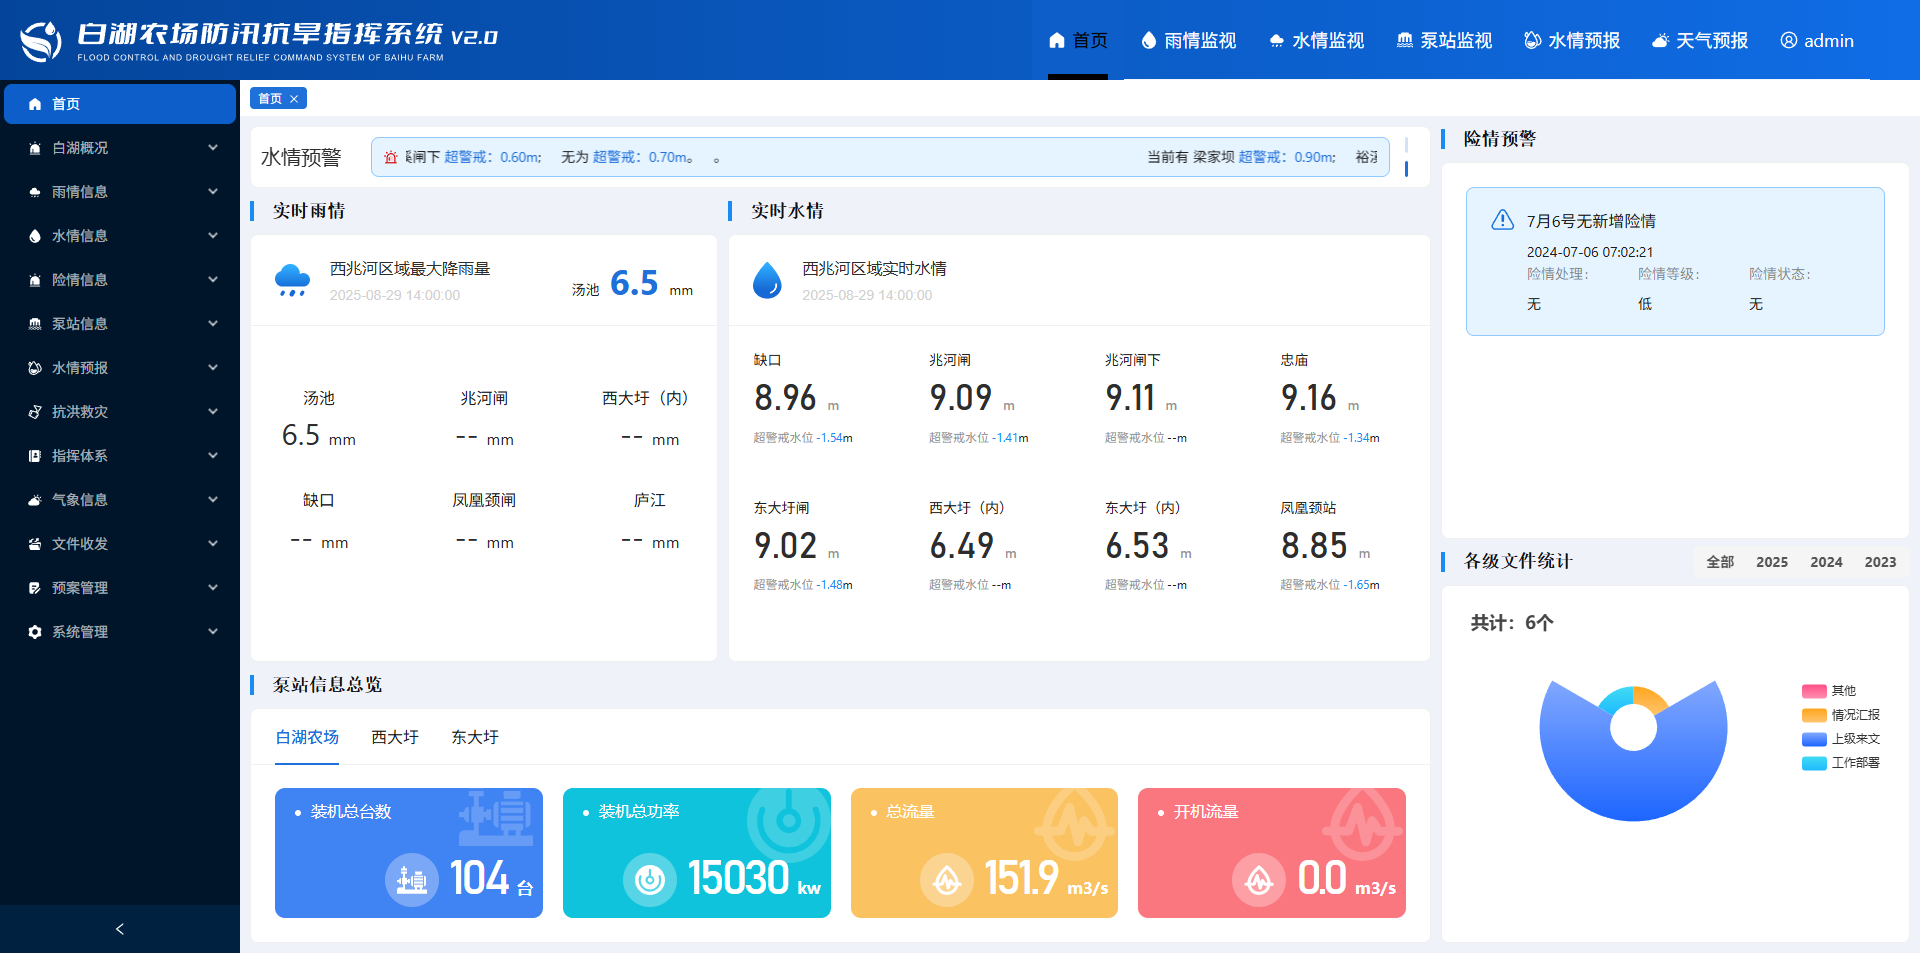Click the Baihu Farm system logo icon
The image size is (1920, 953).
41,41
